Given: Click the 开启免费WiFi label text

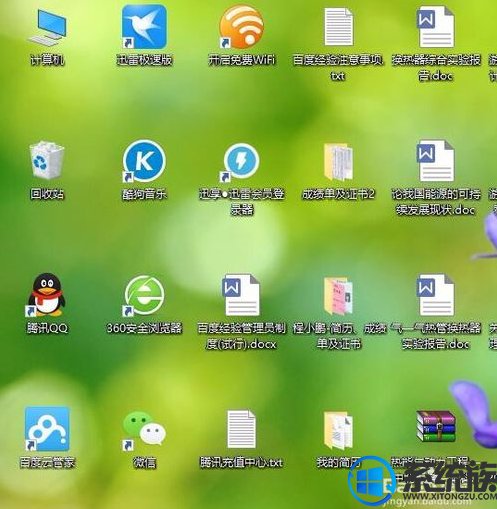Looking at the screenshot, I should 242,60.
